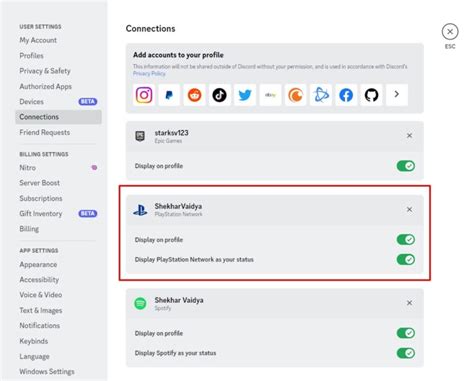Open Server Boost settings
474x381 pixels.
[x=58, y=183]
